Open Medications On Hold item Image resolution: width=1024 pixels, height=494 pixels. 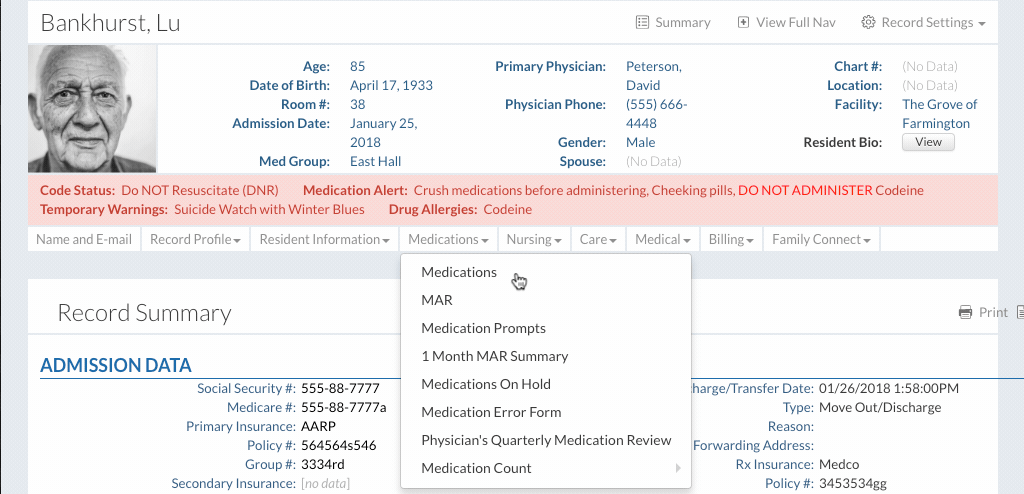pyautogui.click(x=486, y=384)
